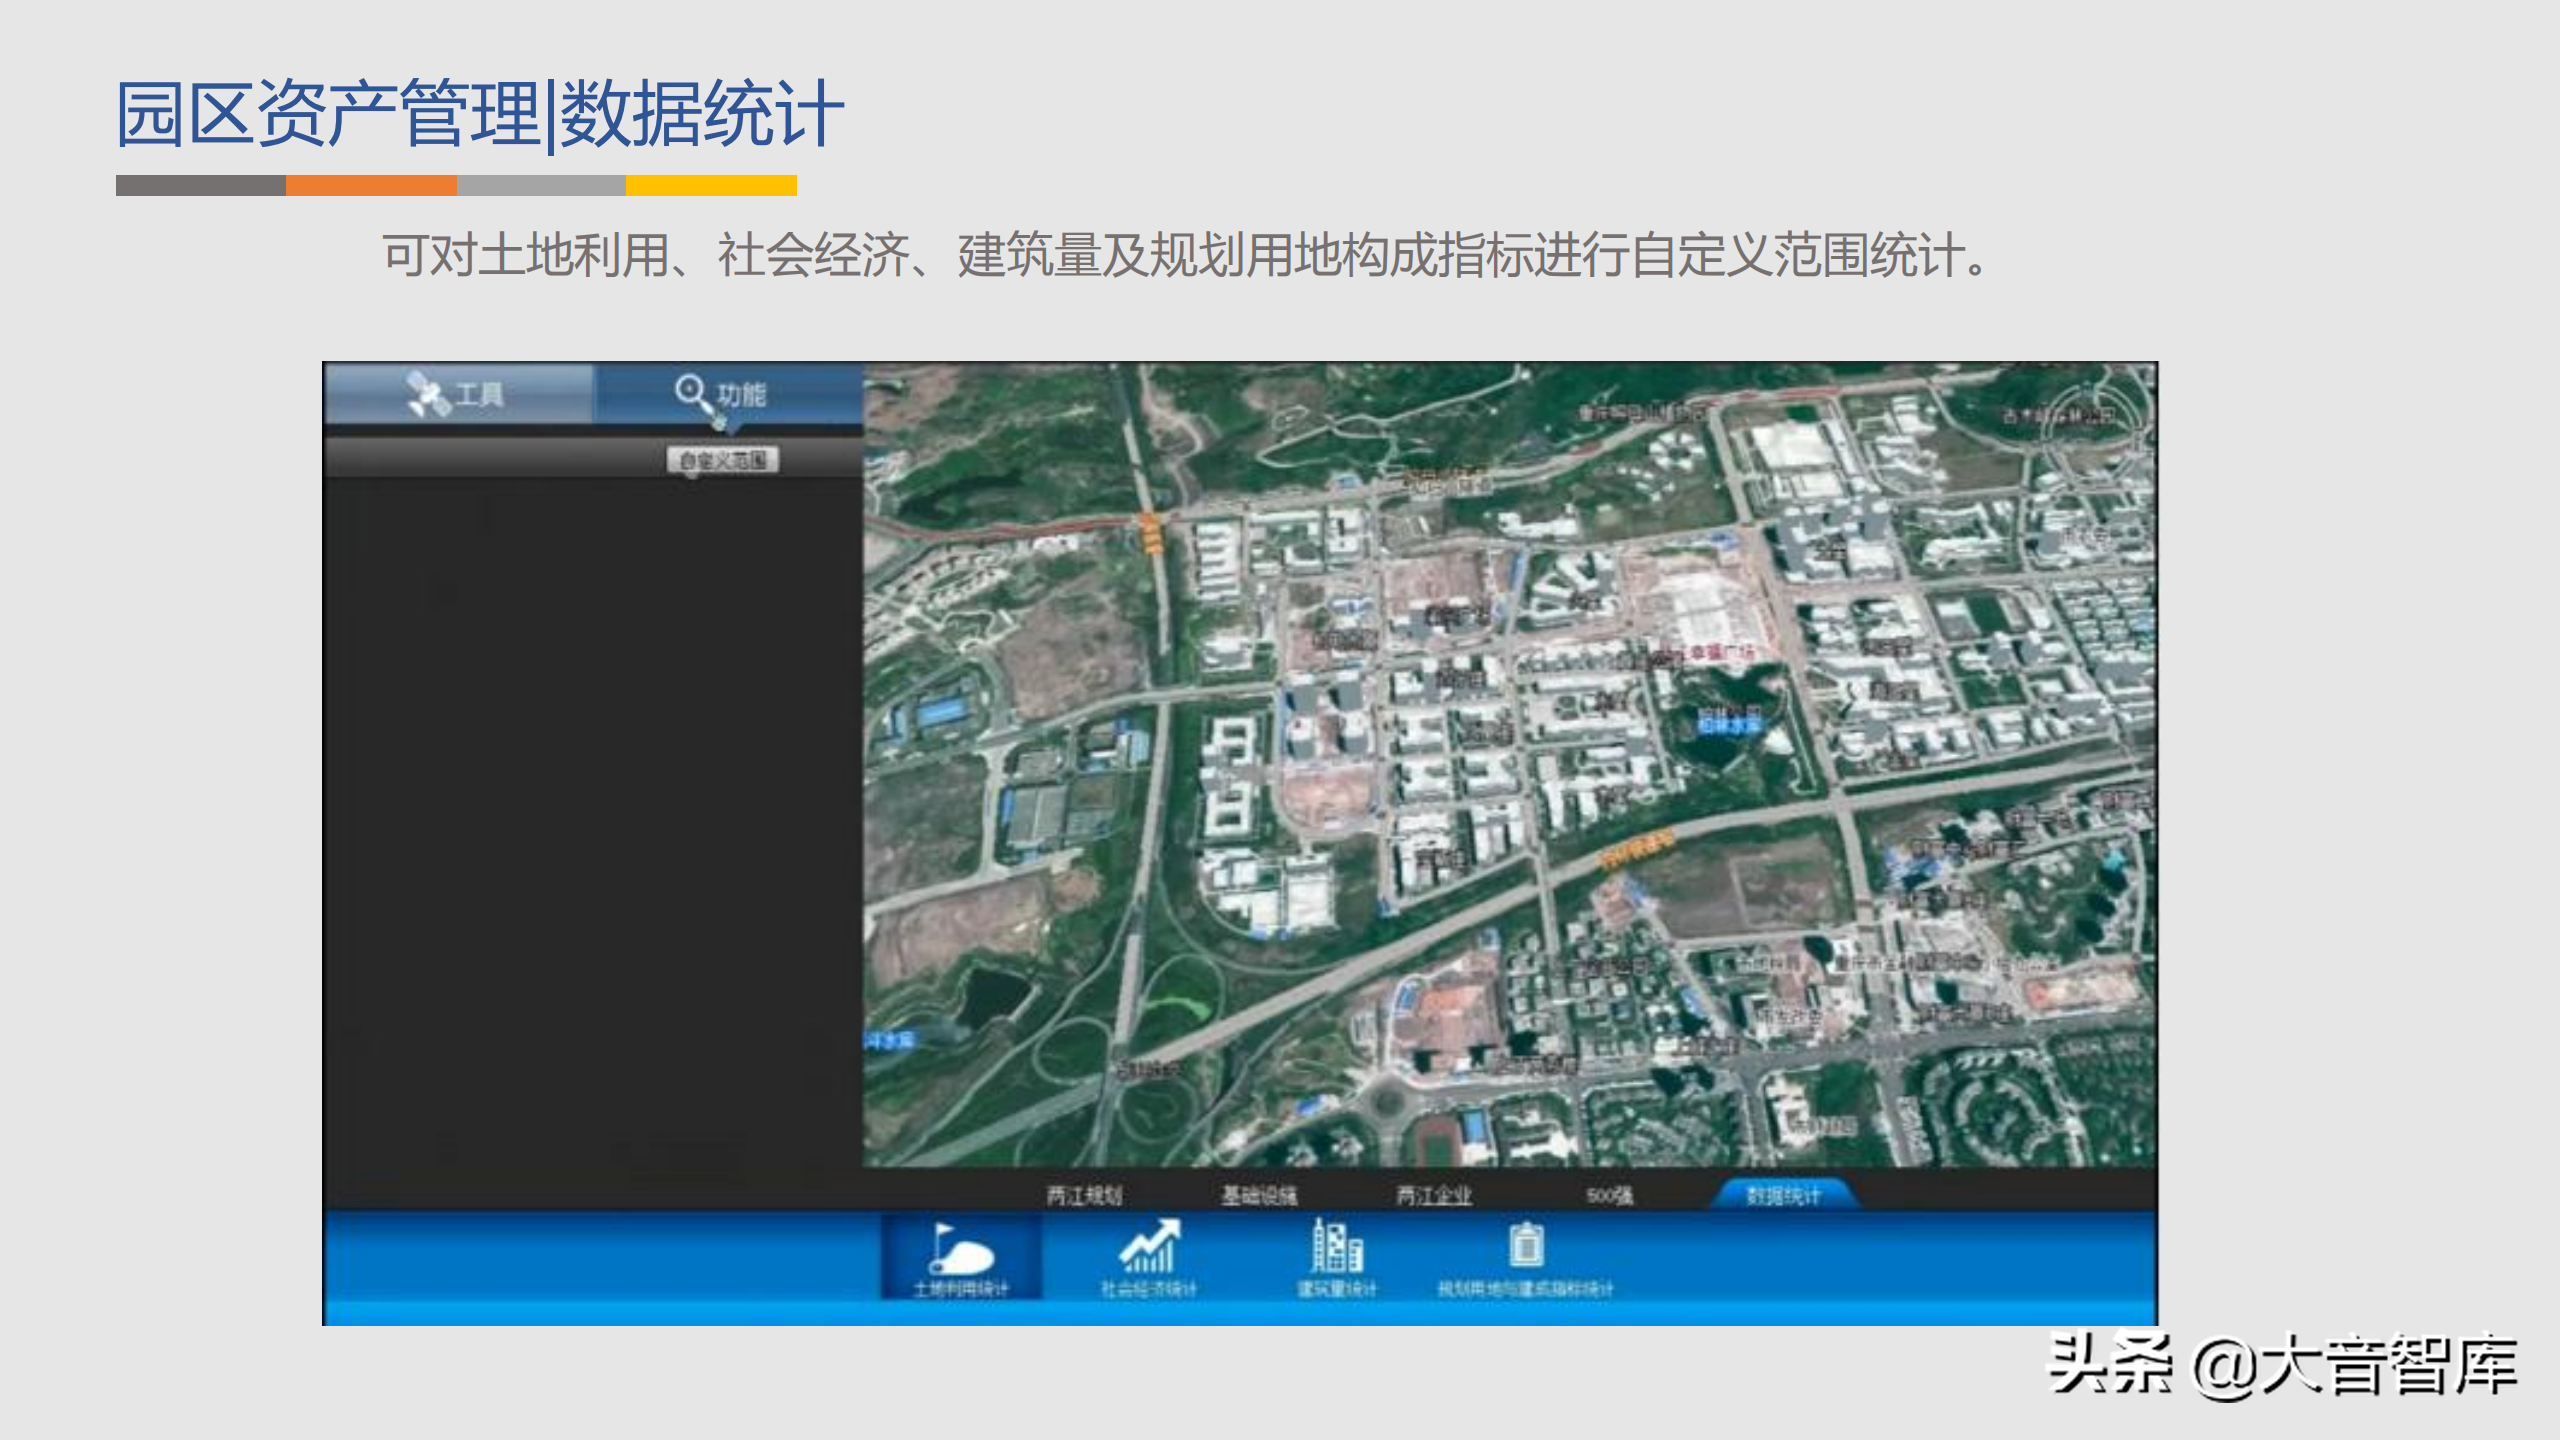This screenshot has width=2560, height=1440.
Task: Select the 500强 bottom tab
Action: [x=1609, y=1195]
